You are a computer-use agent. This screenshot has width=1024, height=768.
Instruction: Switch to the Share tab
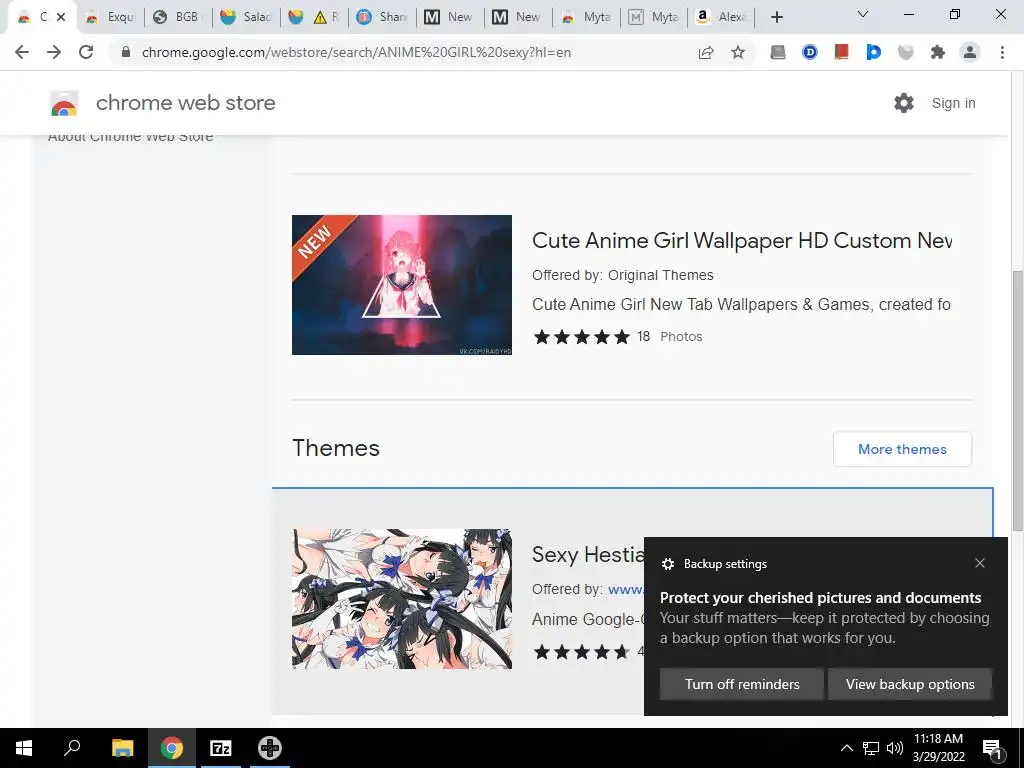coord(383,17)
